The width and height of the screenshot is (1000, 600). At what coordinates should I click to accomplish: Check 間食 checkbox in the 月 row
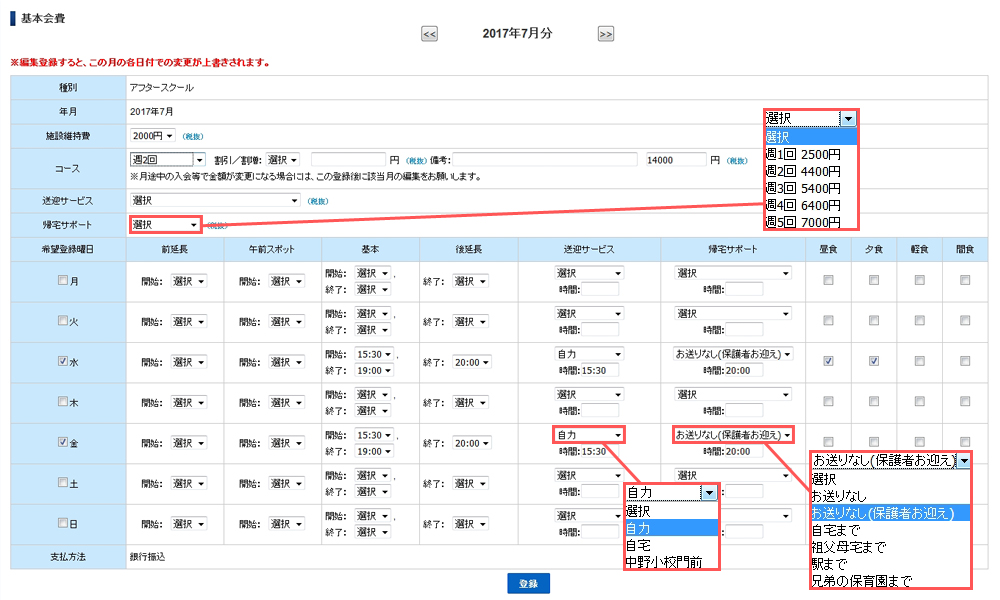coord(965,280)
